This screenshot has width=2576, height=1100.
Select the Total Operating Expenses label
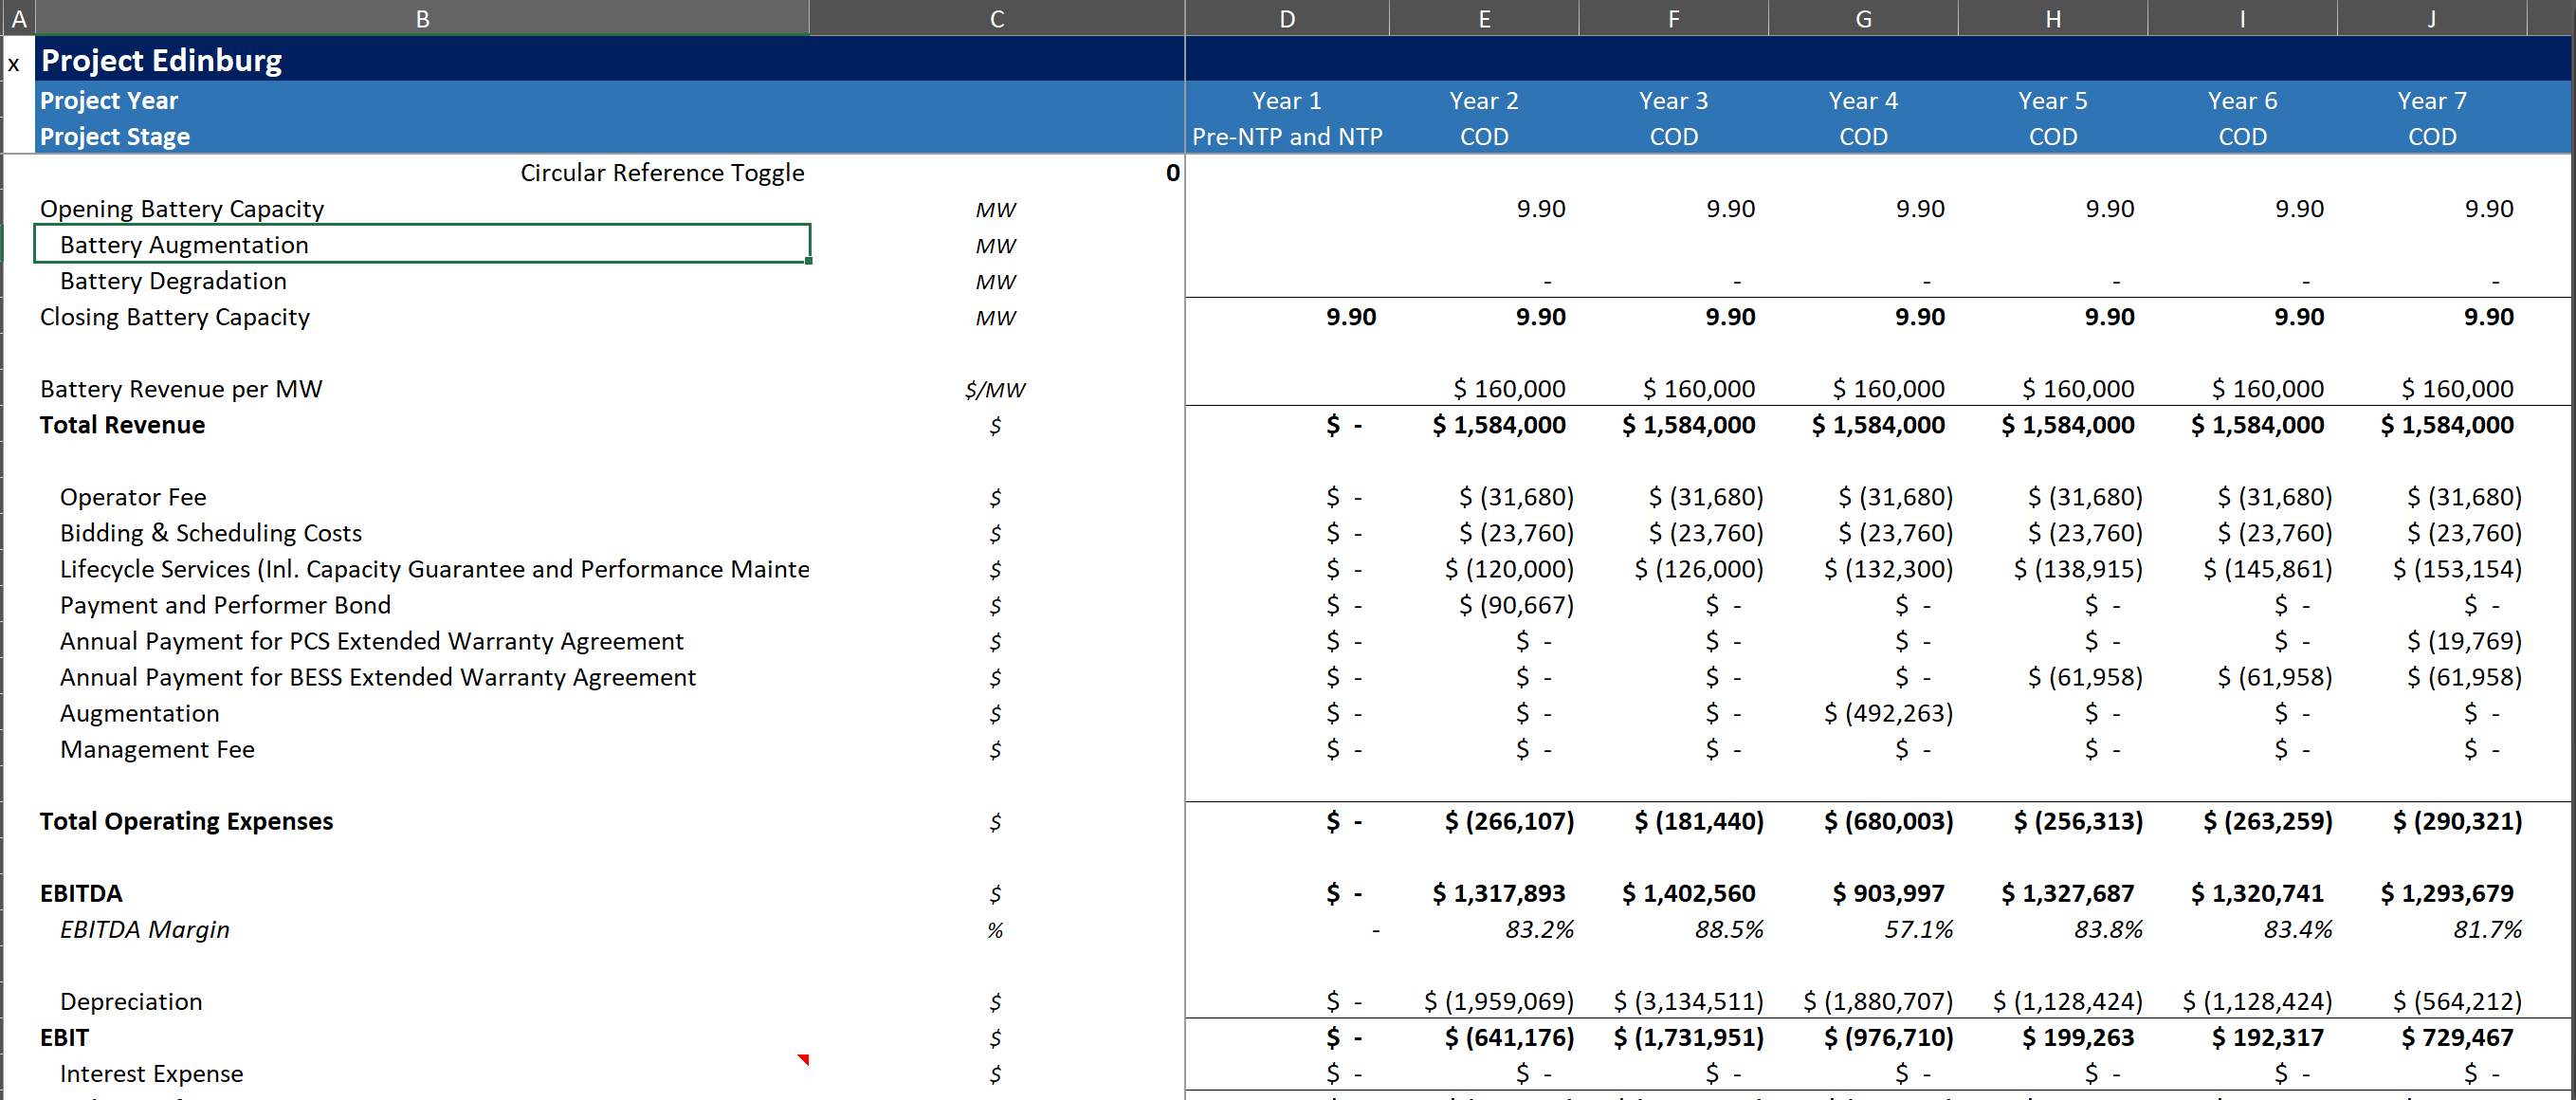(186, 822)
